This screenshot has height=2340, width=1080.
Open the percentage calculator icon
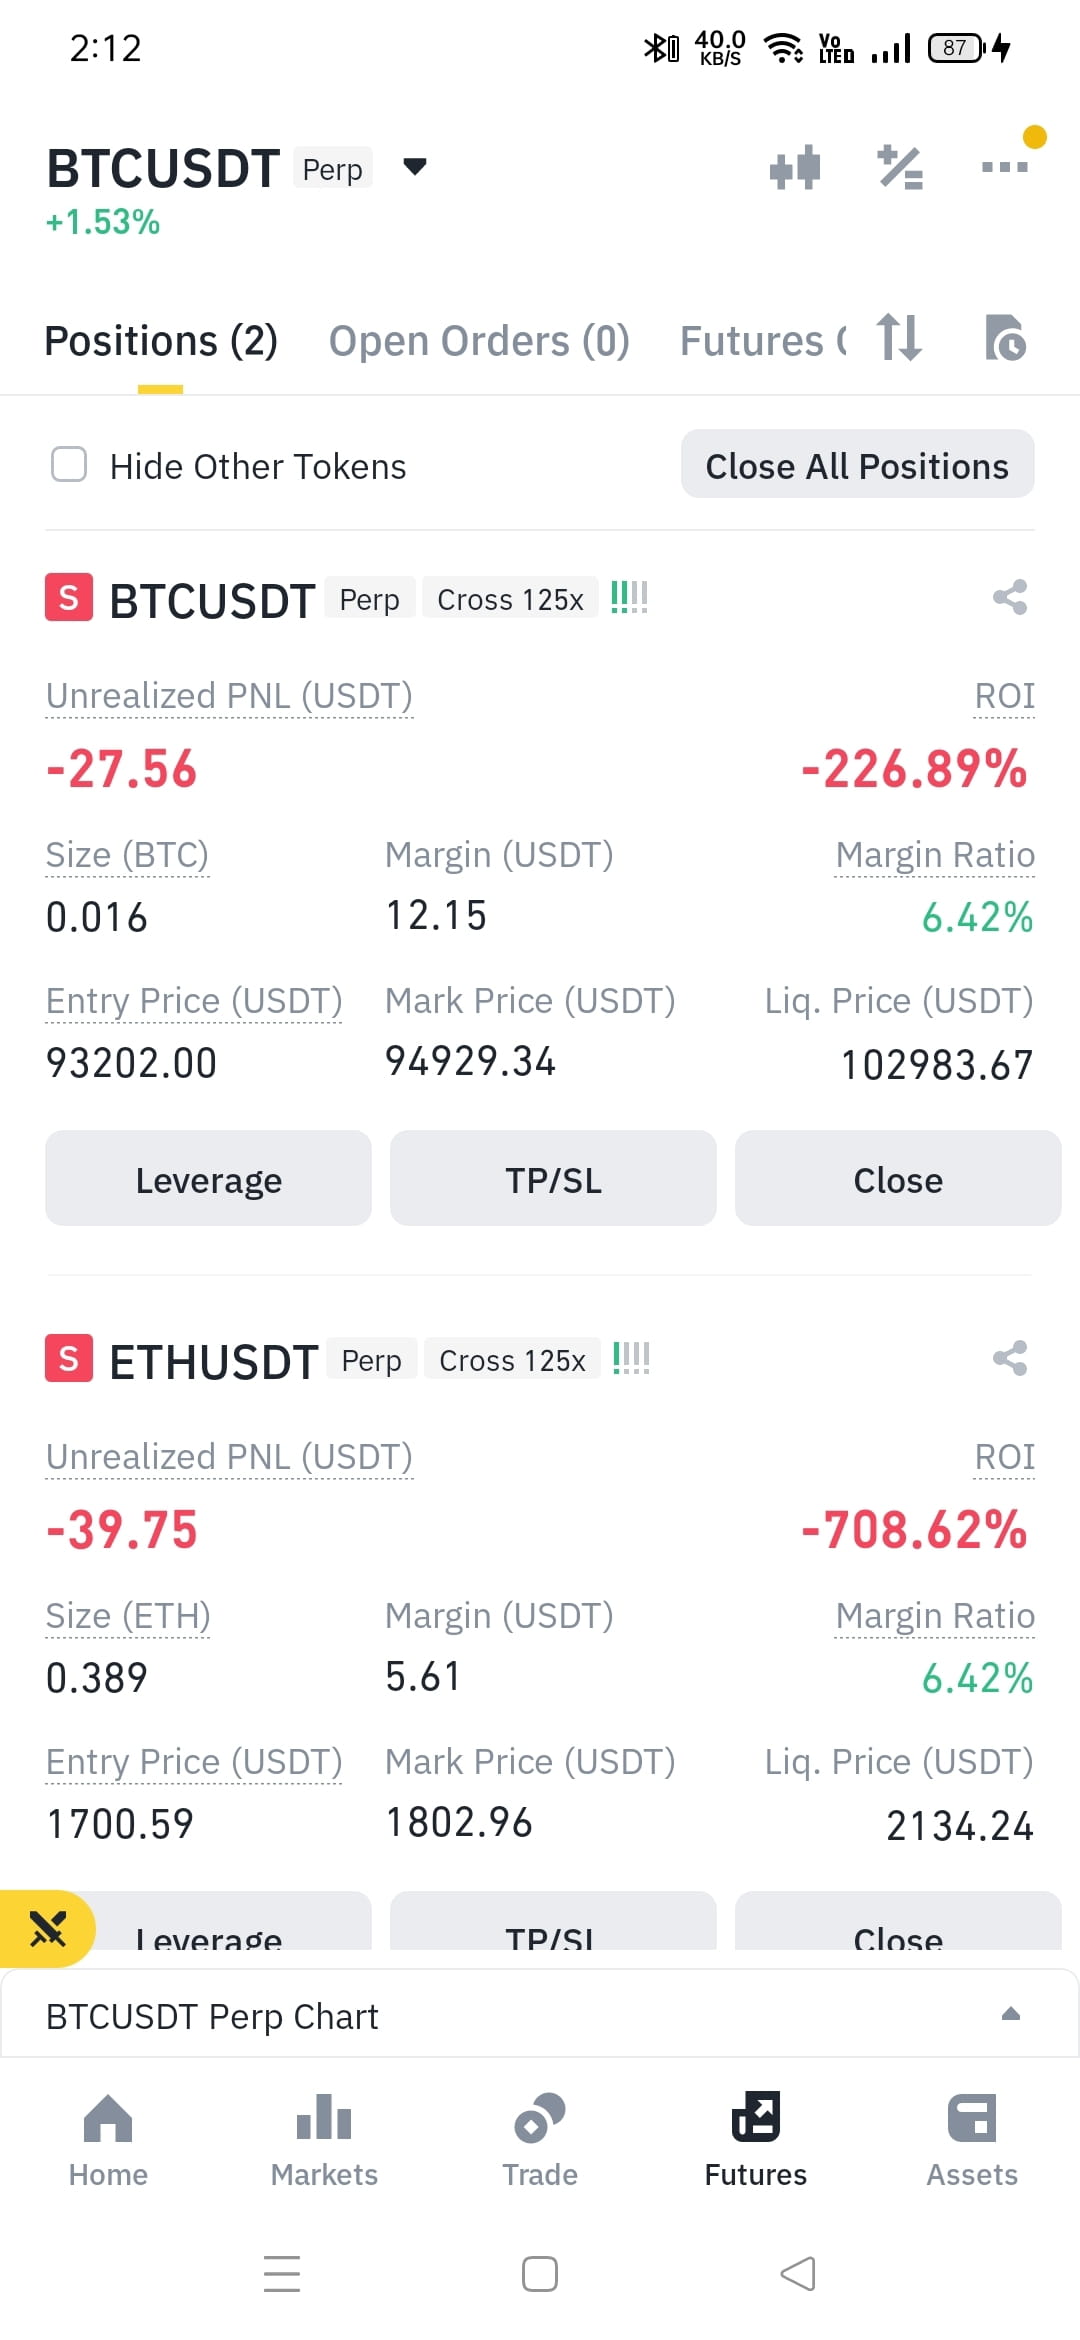(900, 167)
